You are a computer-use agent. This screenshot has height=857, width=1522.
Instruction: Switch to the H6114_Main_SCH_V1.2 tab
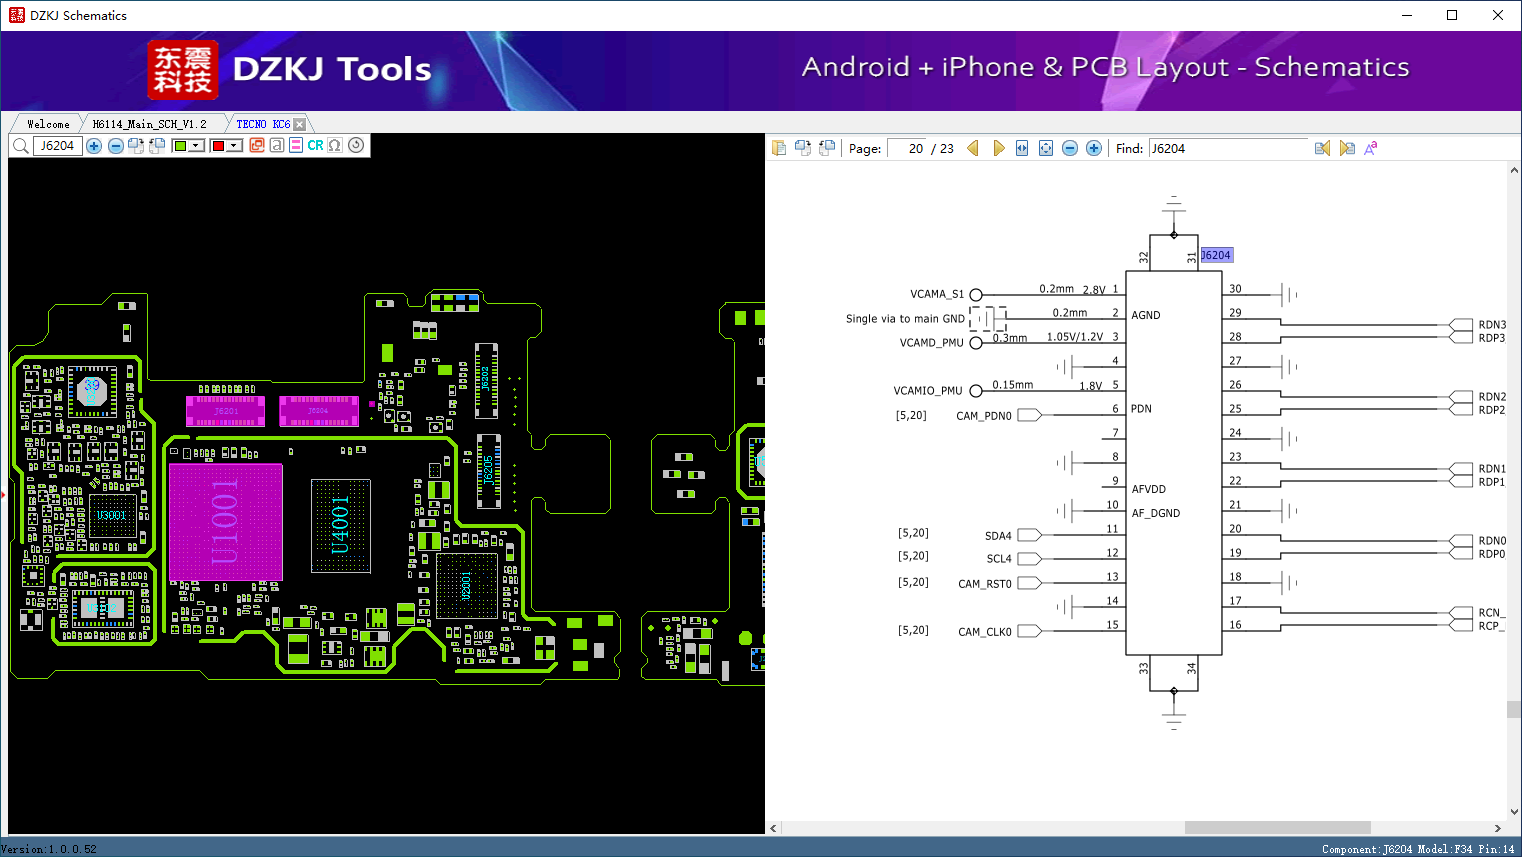pos(150,124)
